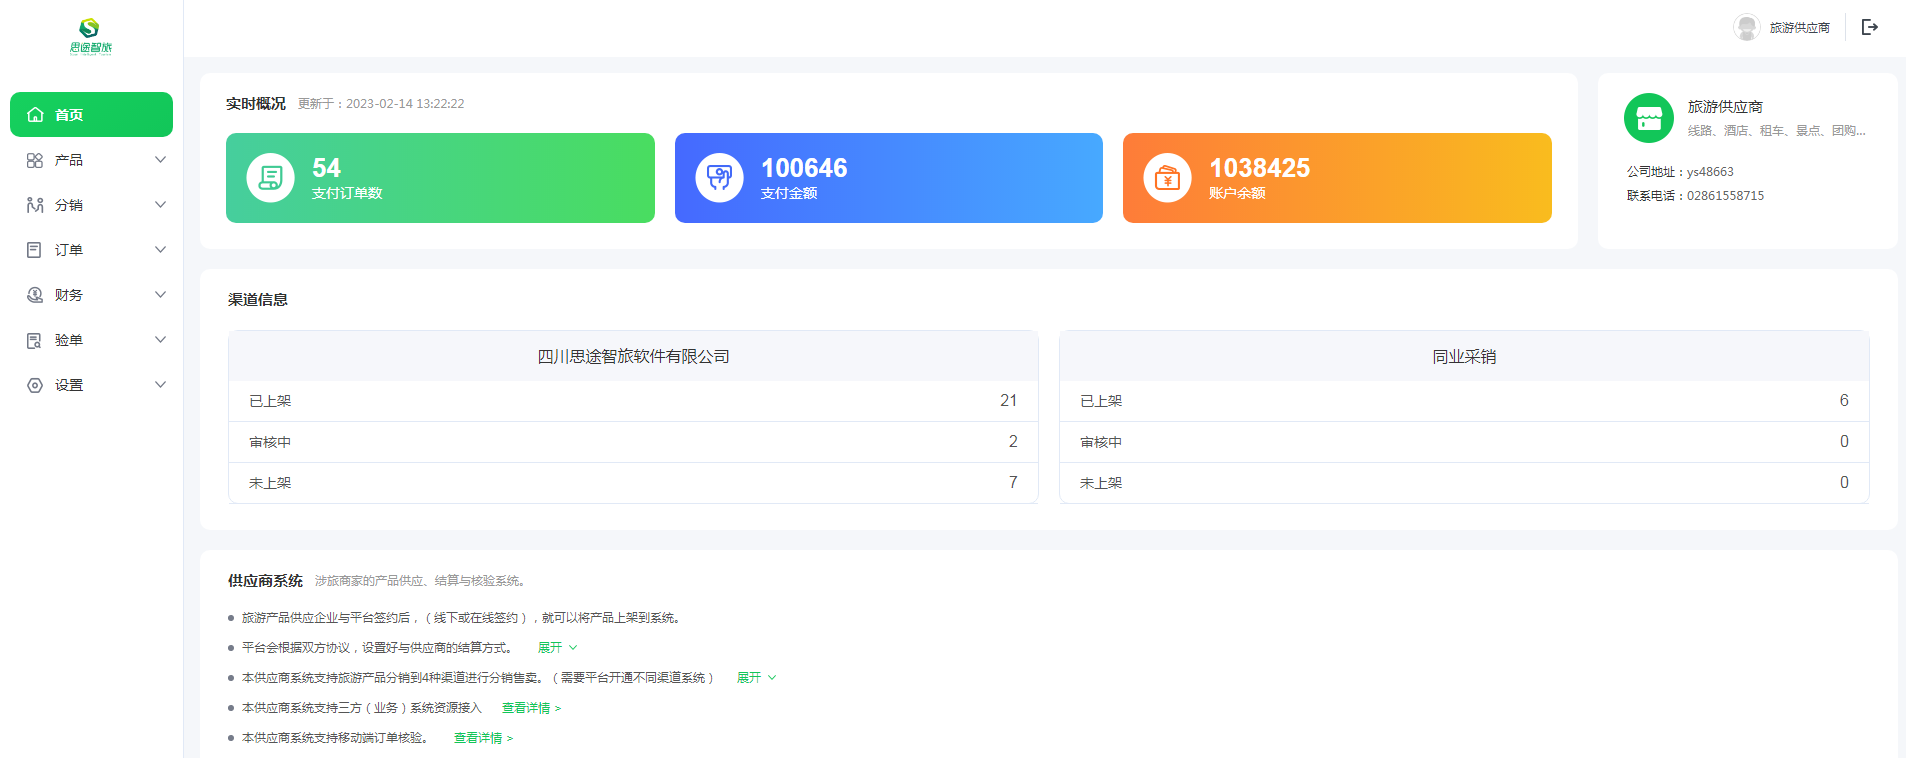
Task: Open the 验单 menu item
Action: (69, 340)
